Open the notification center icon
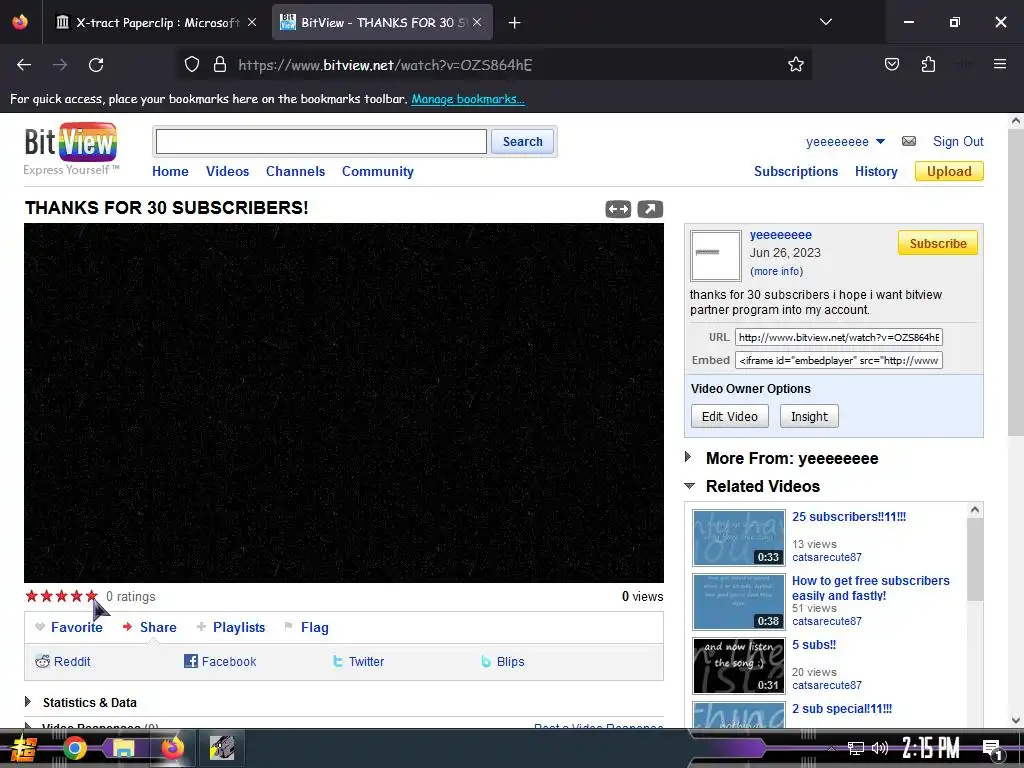The width and height of the screenshot is (1024, 768). [992, 748]
